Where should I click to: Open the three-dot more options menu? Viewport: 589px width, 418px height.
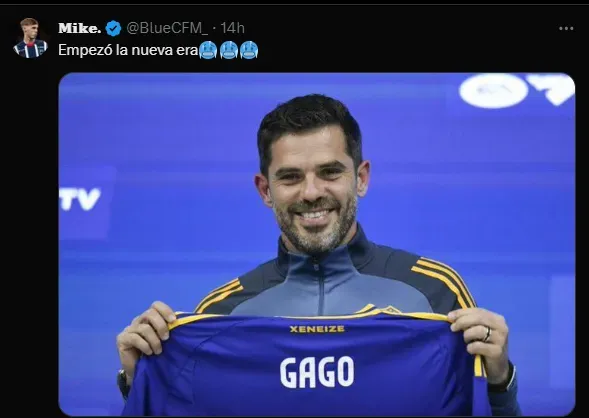tap(566, 29)
